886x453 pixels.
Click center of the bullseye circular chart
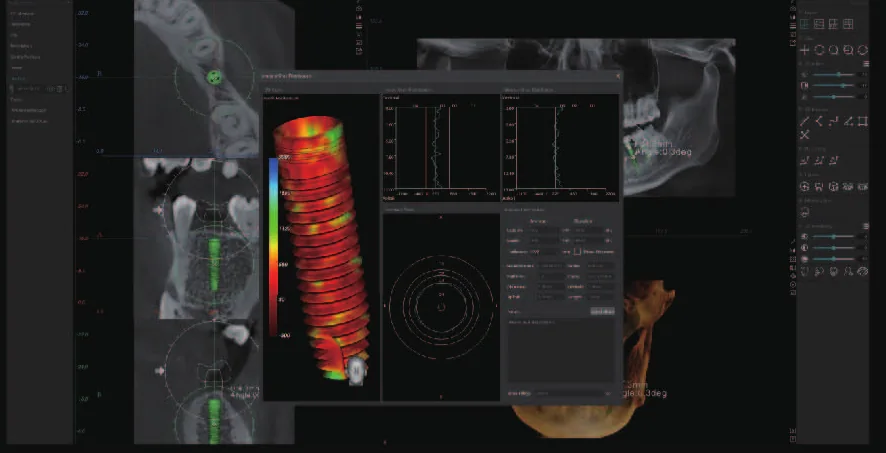pyautogui.click(x=441, y=307)
